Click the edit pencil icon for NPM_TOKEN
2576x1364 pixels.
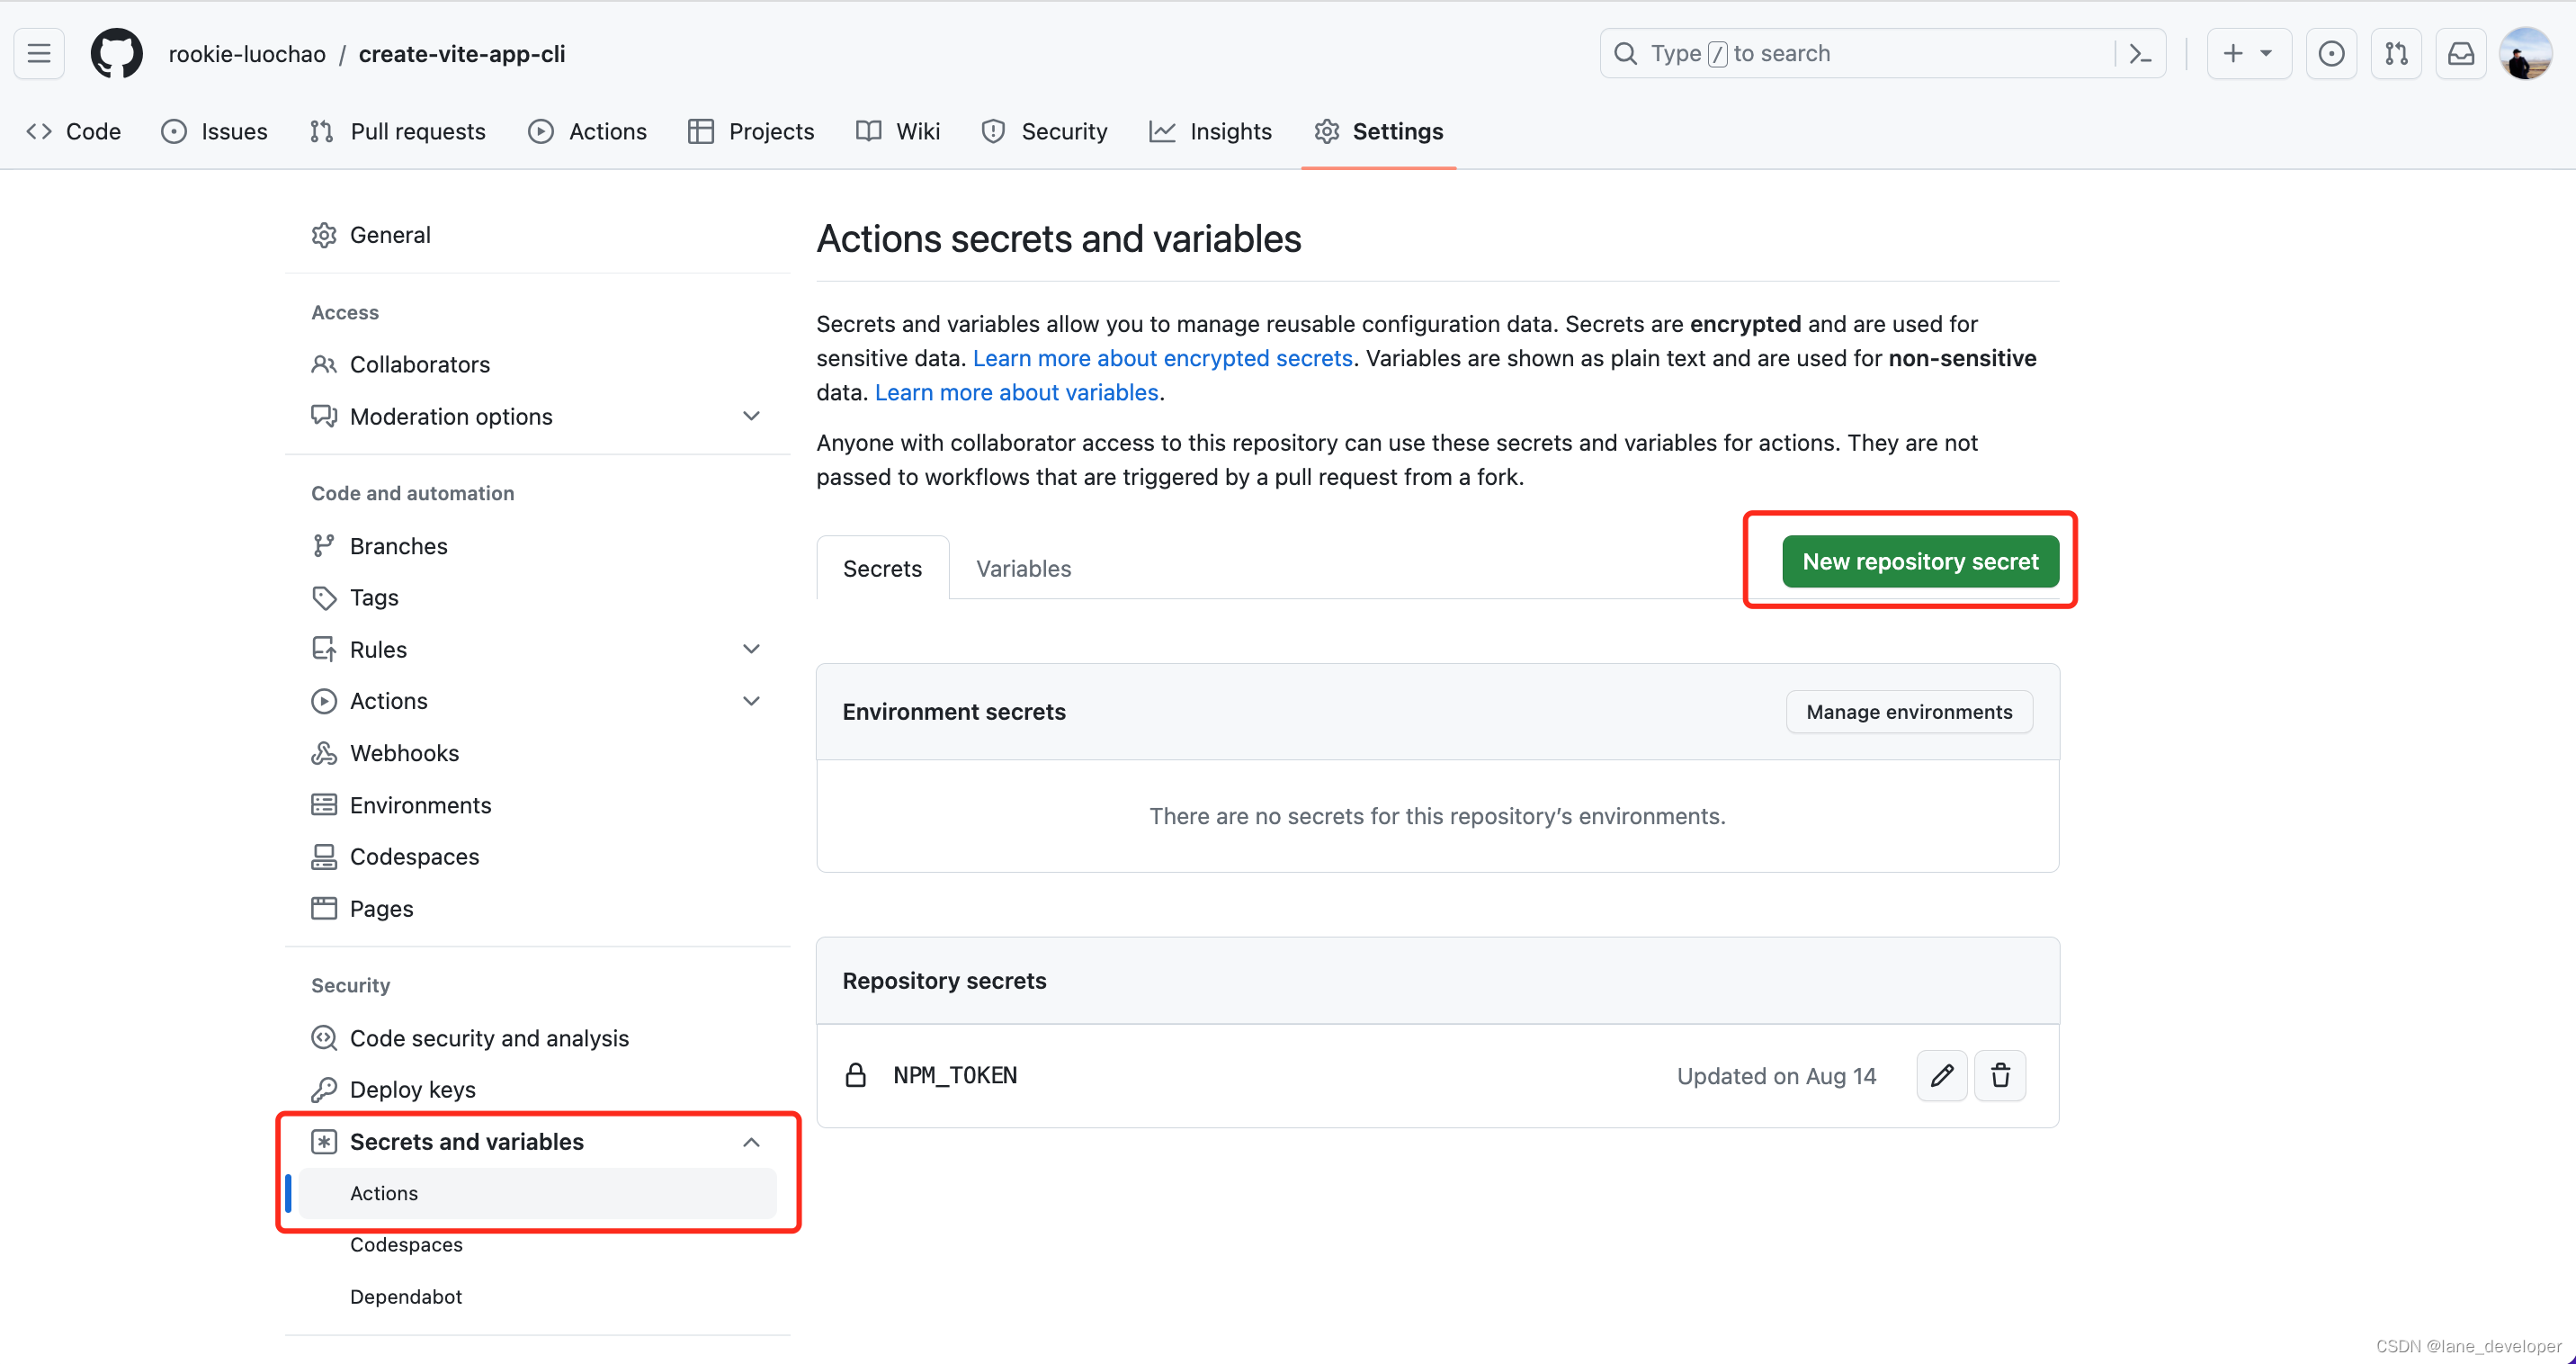pyautogui.click(x=1942, y=1074)
